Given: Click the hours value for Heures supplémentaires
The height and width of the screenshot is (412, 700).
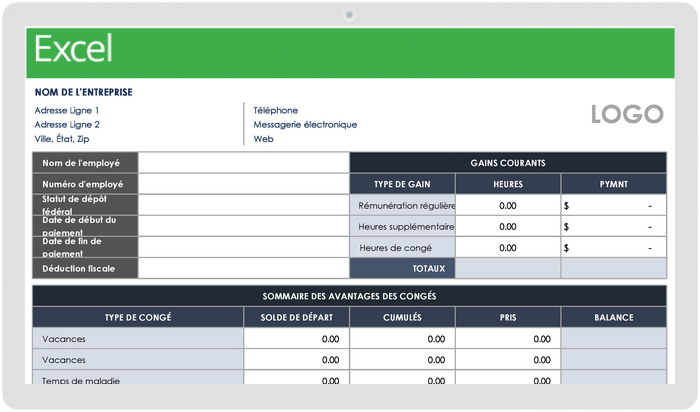Looking at the screenshot, I should pyautogui.click(x=508, y=226).
